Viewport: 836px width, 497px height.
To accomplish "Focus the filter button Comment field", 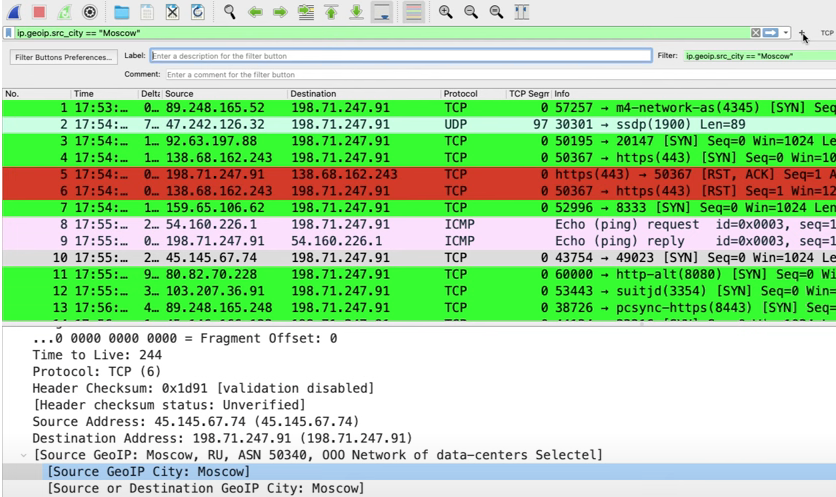I will (x=501, y=75).
